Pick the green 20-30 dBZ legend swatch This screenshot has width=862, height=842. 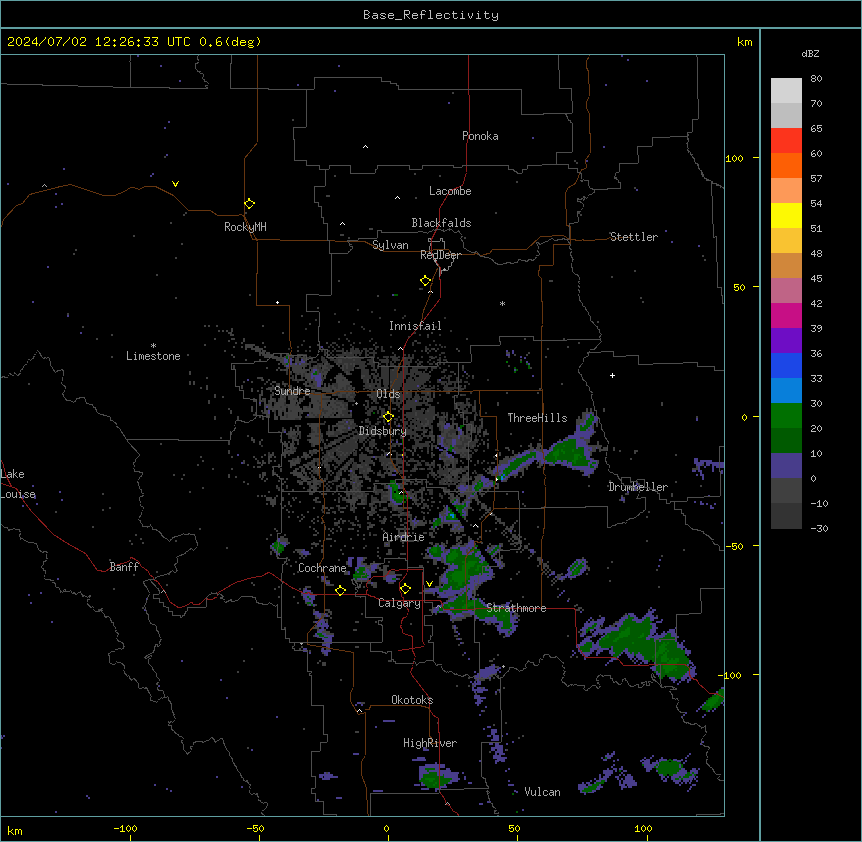(786, 416)
